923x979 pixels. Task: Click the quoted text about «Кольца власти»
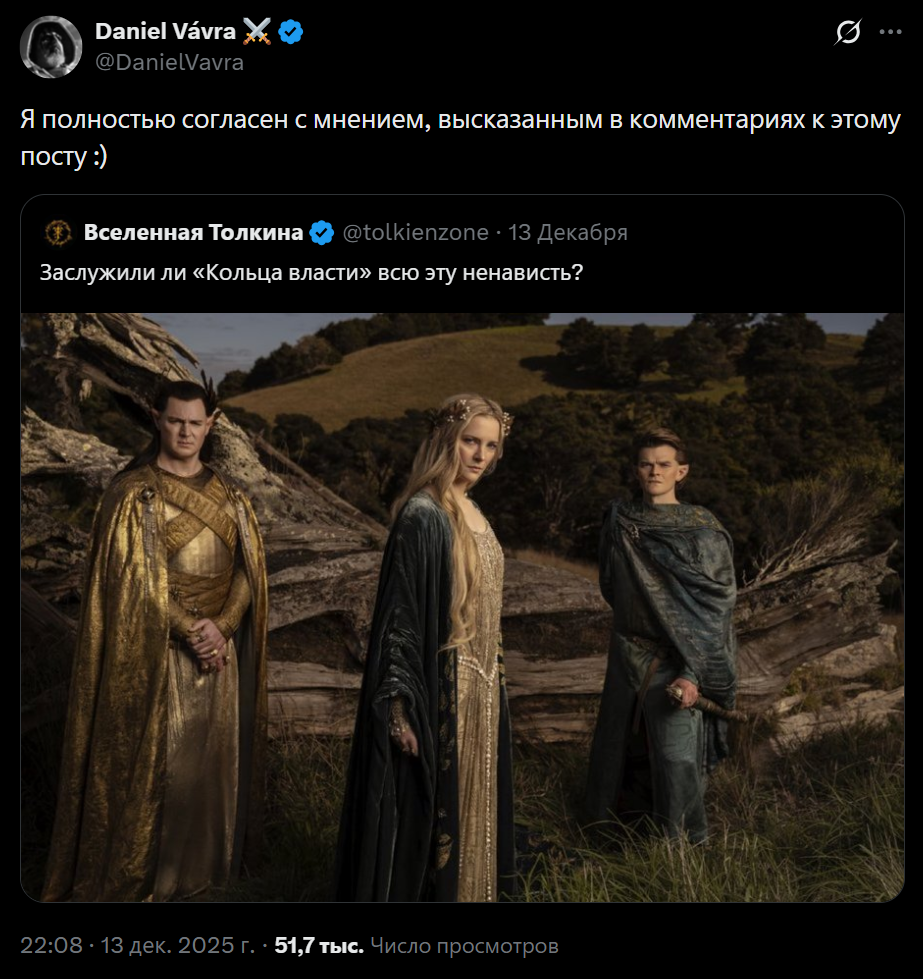[x=311, y=272]
